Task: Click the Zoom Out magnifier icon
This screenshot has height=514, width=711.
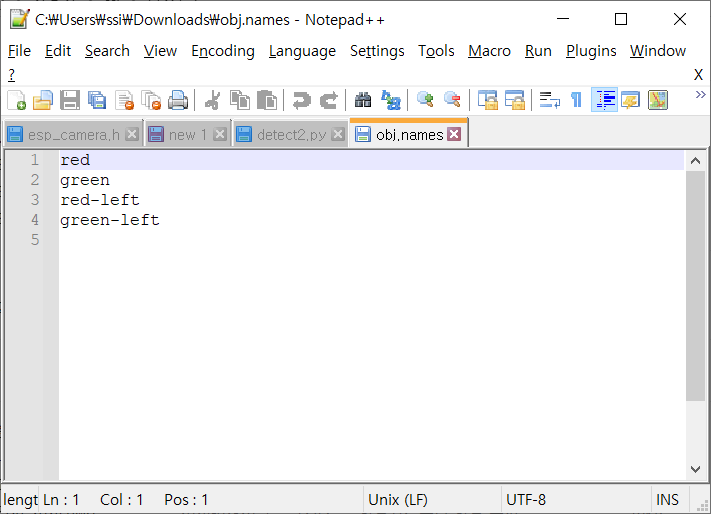Action: click(x=452, y=100)
